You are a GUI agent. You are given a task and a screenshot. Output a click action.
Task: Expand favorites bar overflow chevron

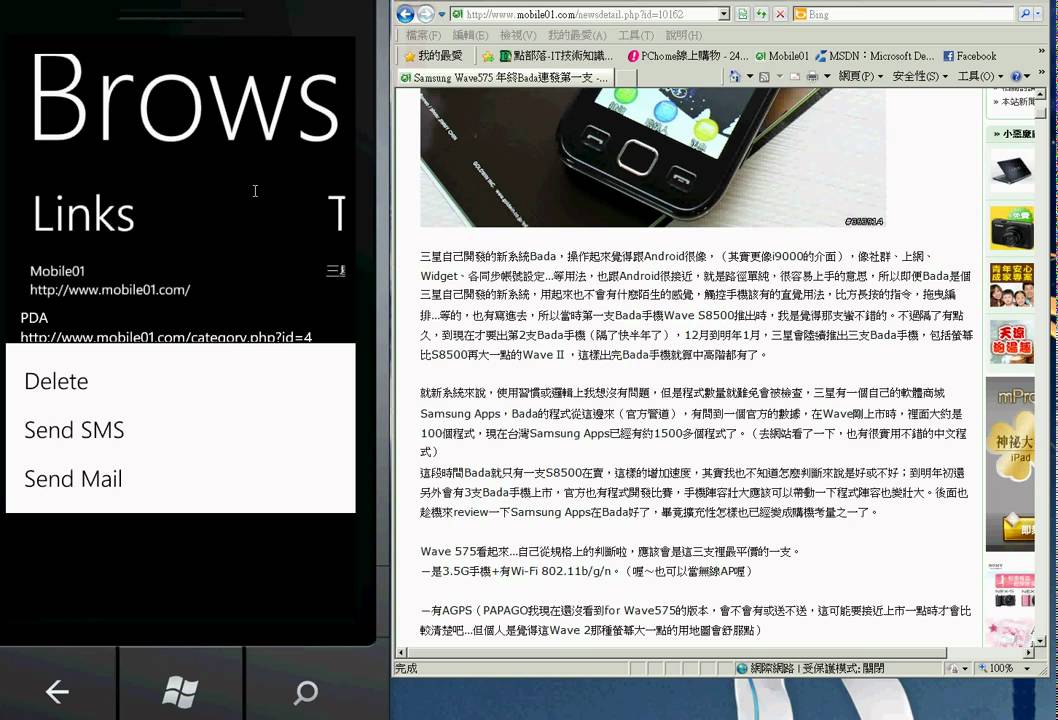pyautogui.click(x=1041, y=51)
